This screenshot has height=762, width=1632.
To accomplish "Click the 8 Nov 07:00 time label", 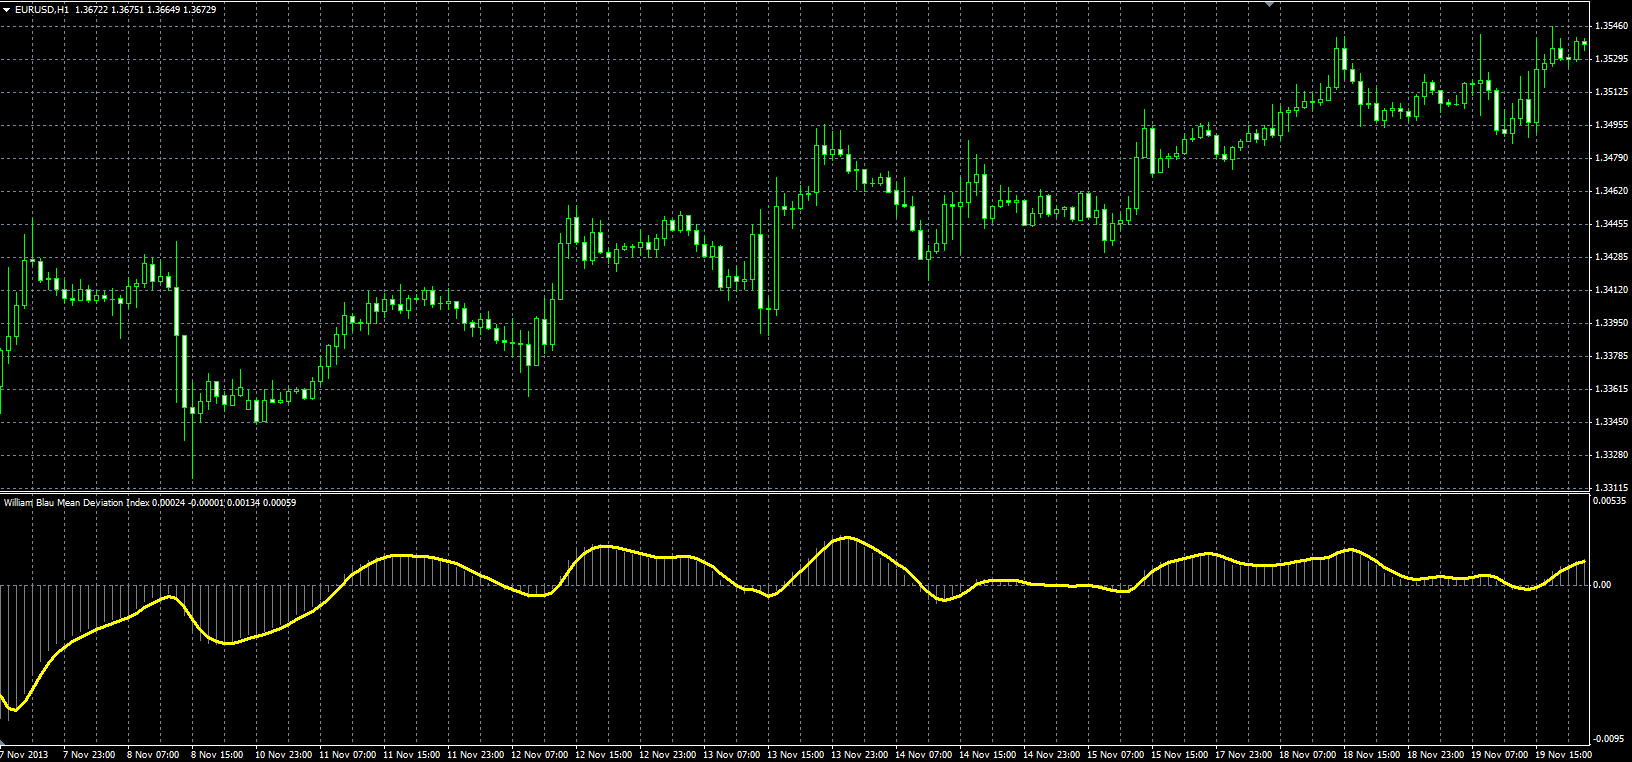I will 153,755.
